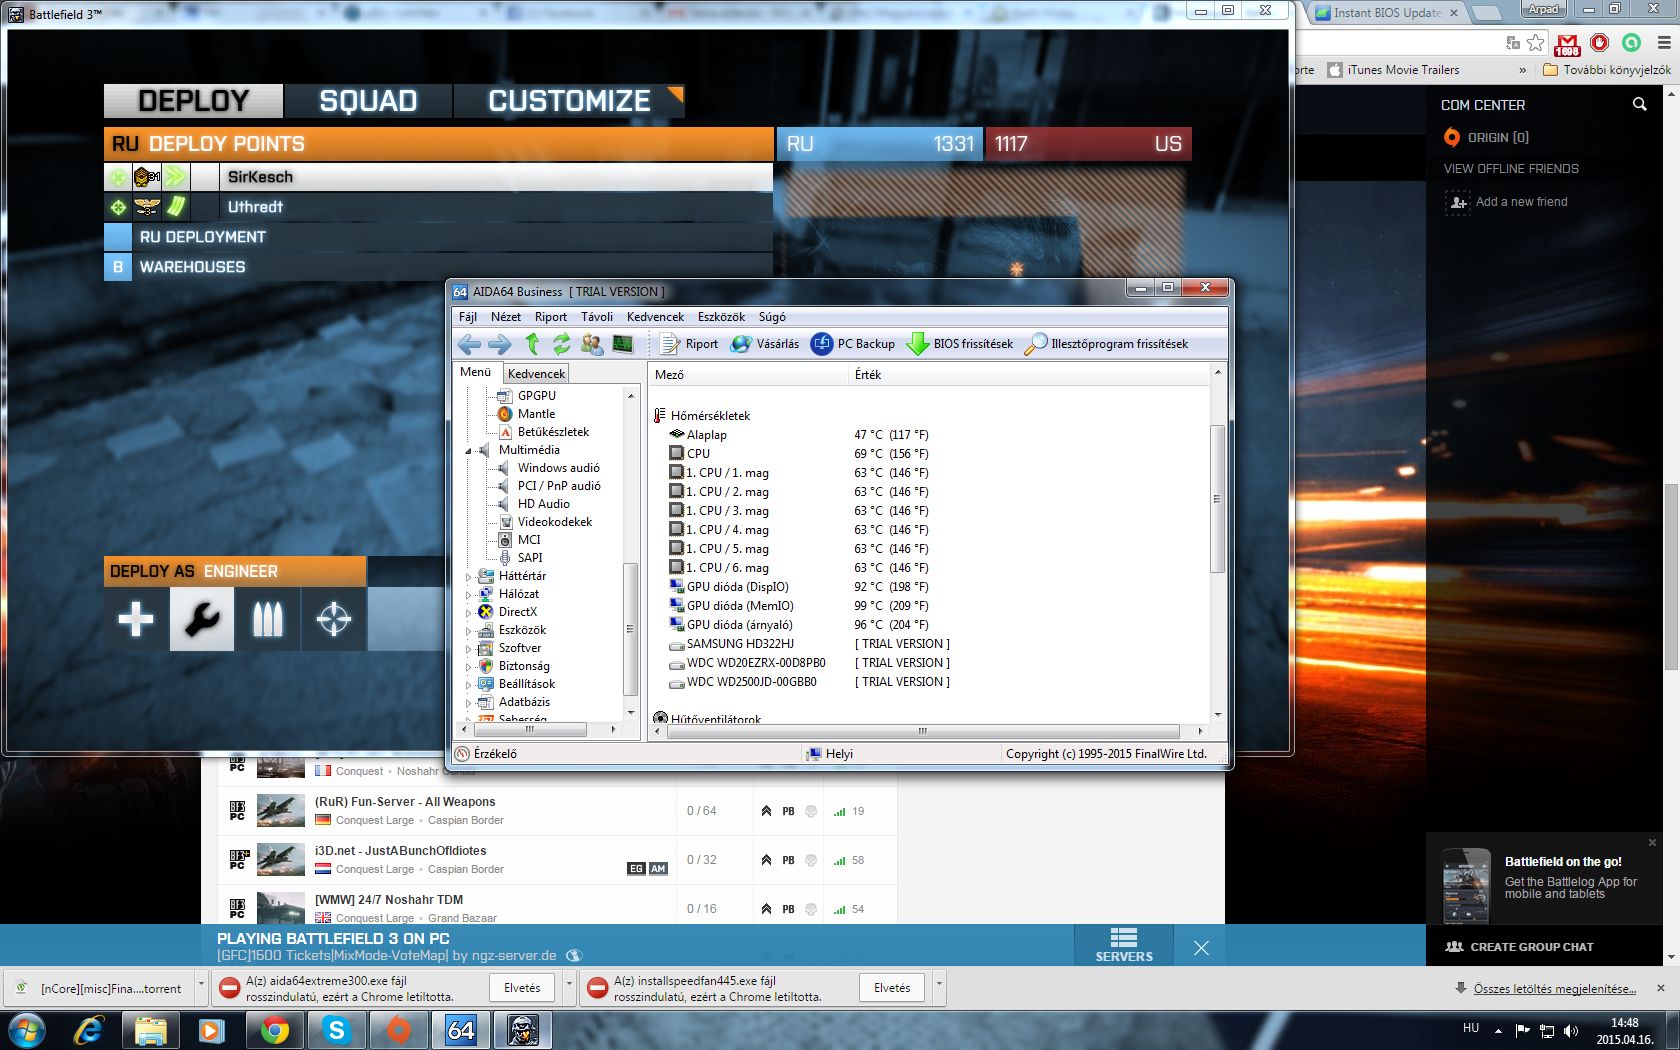The width and height of the screenshot is (1680, 1050).
Task: Click the Riport toolbar button in AIDA64
Action: (690, 344)
